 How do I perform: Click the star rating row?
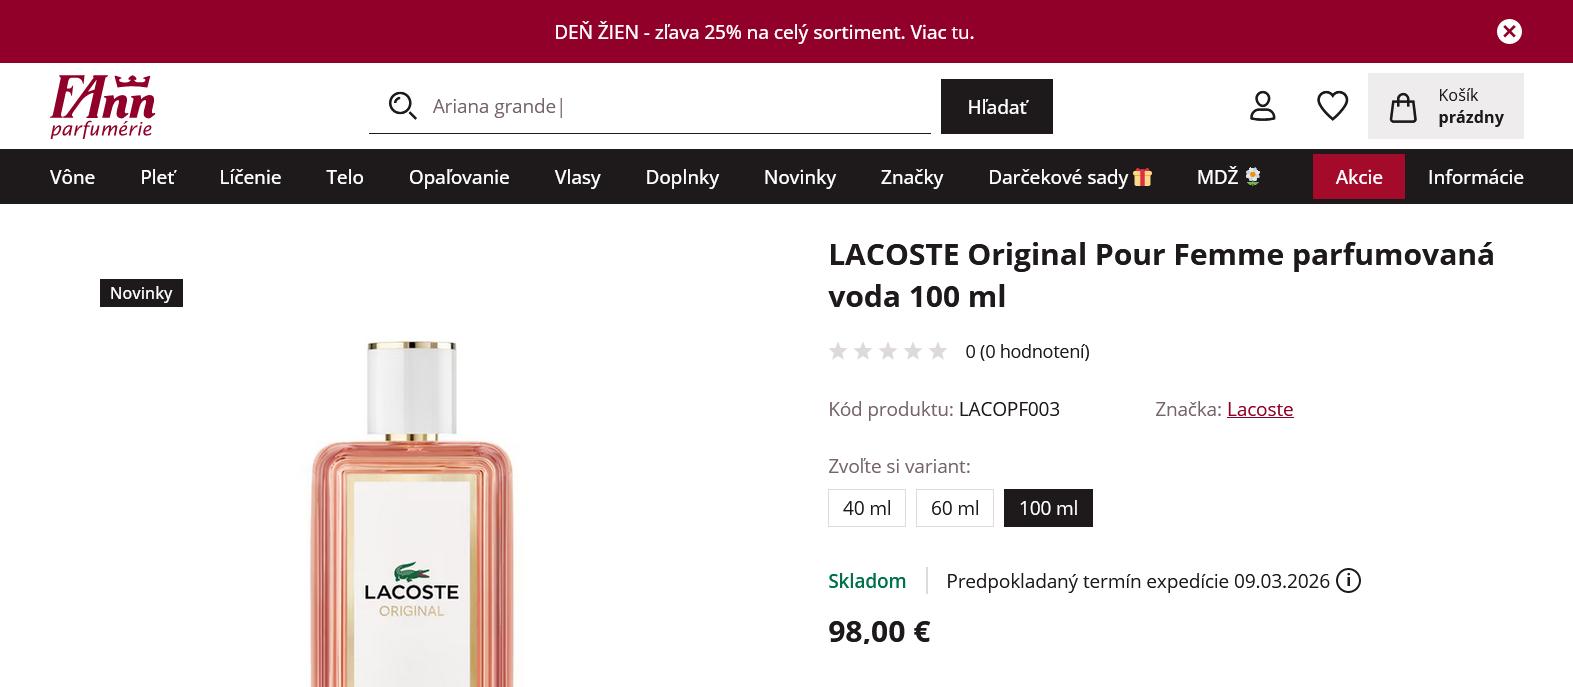pyautogui.click(x=888, y=351)
